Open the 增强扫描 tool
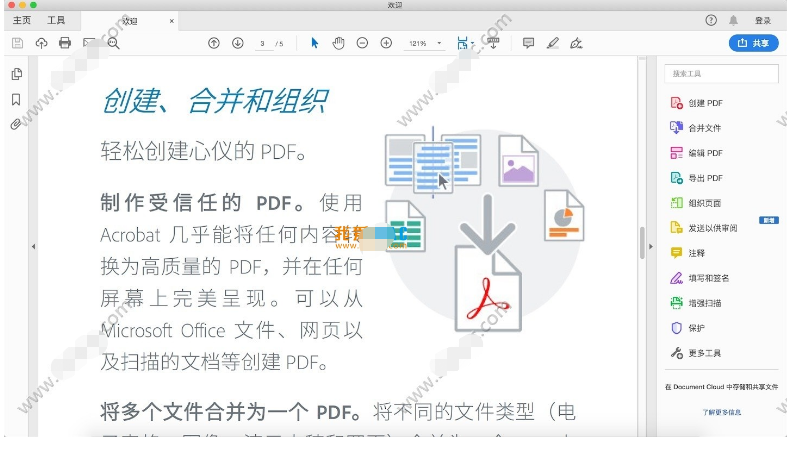 click(696, 303)
